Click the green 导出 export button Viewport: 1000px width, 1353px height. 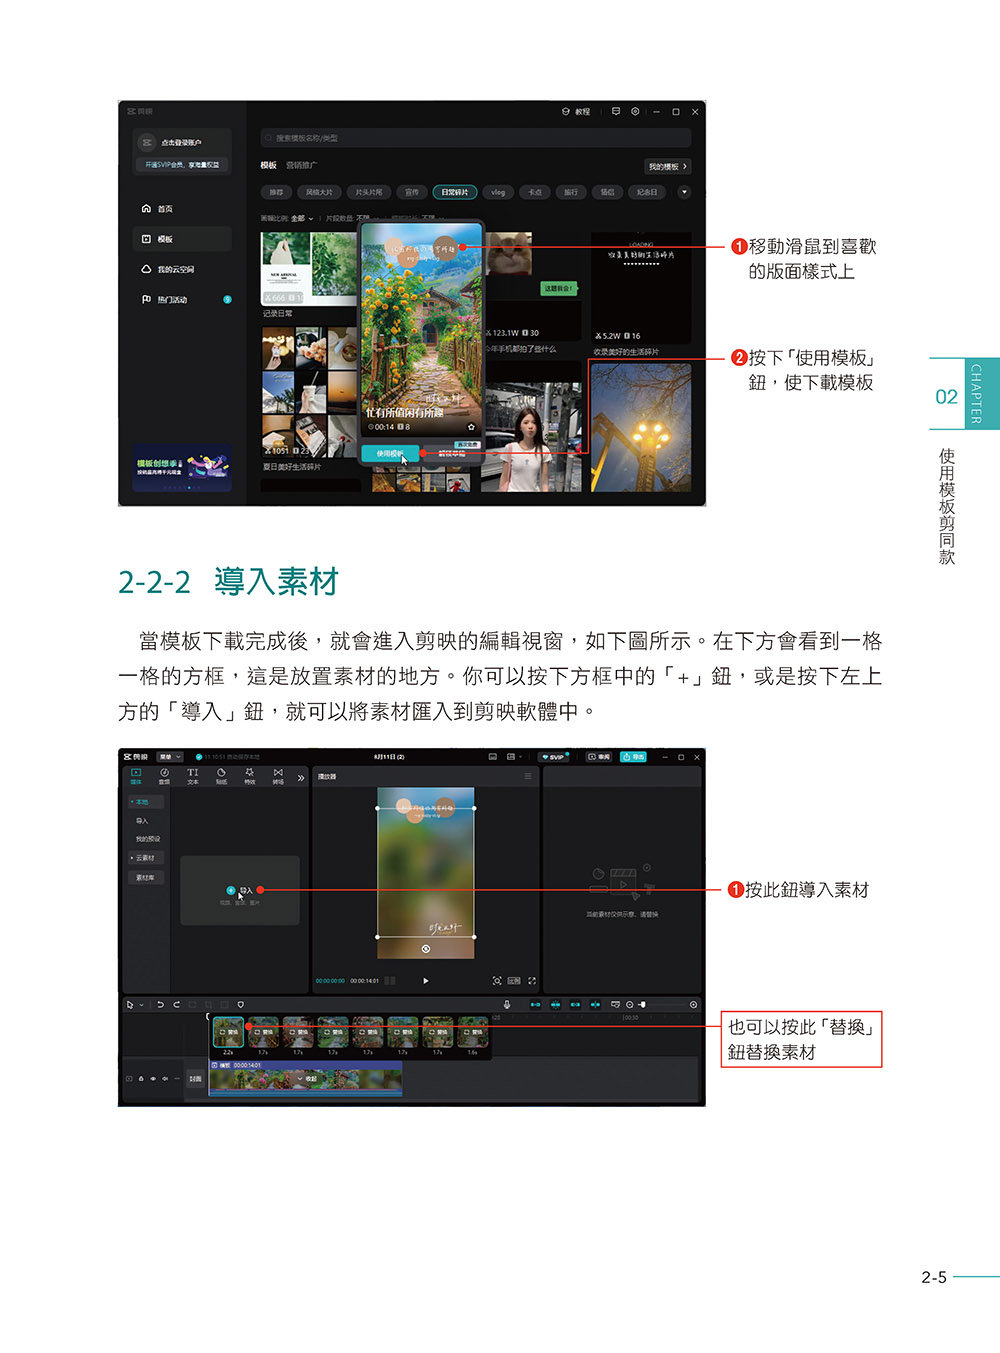(x=633, y=756)
